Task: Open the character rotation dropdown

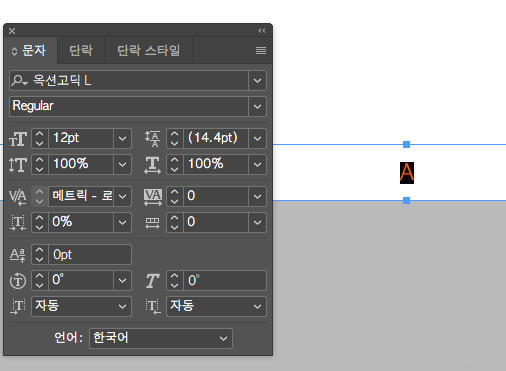Action: click(122, 280)
